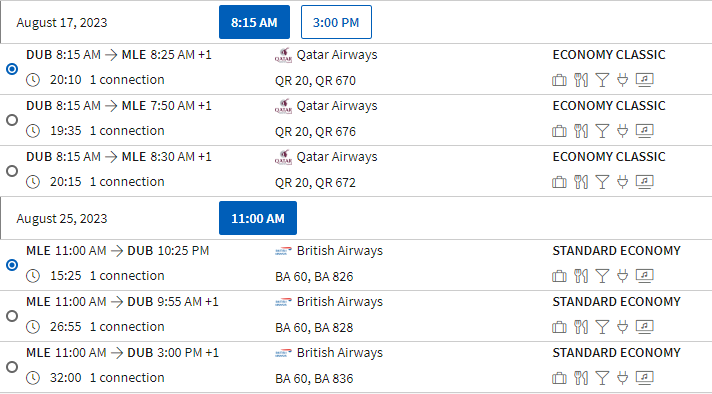Select the flight arriving MLE 7:50 AM +1
Image resolution: width=712 pixels, height=394 pixels.
tap(12, 120)
